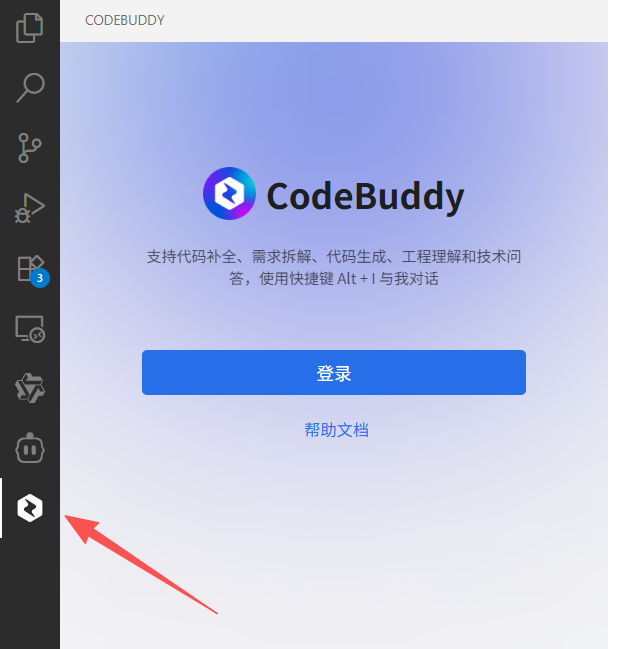This screenshot has height=649, width=621.
Task: Open the Run and Debug view
Action: pos(29,208)
